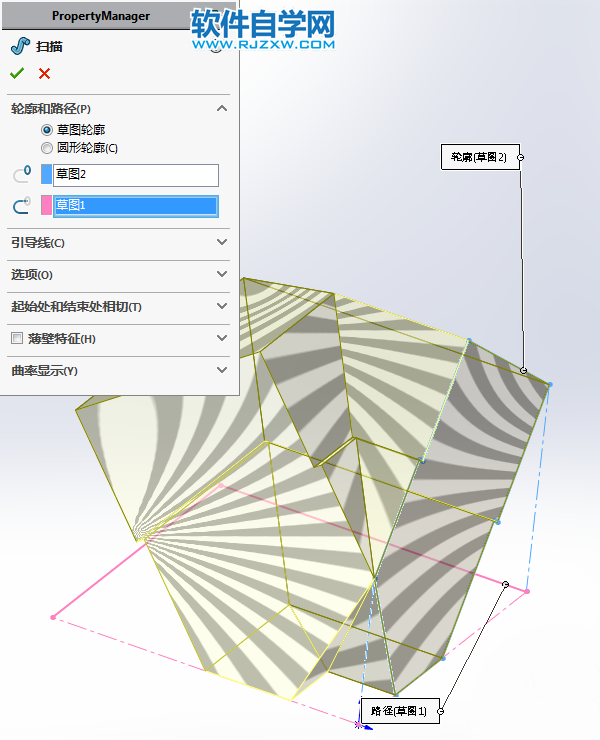600x740 pixels.
Task: Click the 扫描 feature title text
Action: pos(49,47)
